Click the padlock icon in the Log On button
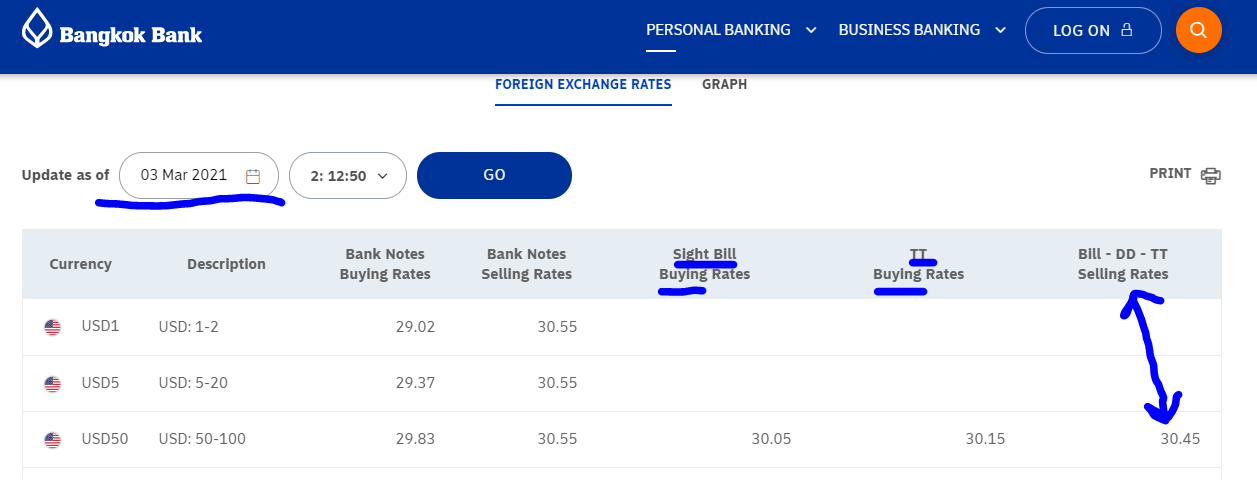Viewport: 1257px width, 480px height. pos(1127,30)
